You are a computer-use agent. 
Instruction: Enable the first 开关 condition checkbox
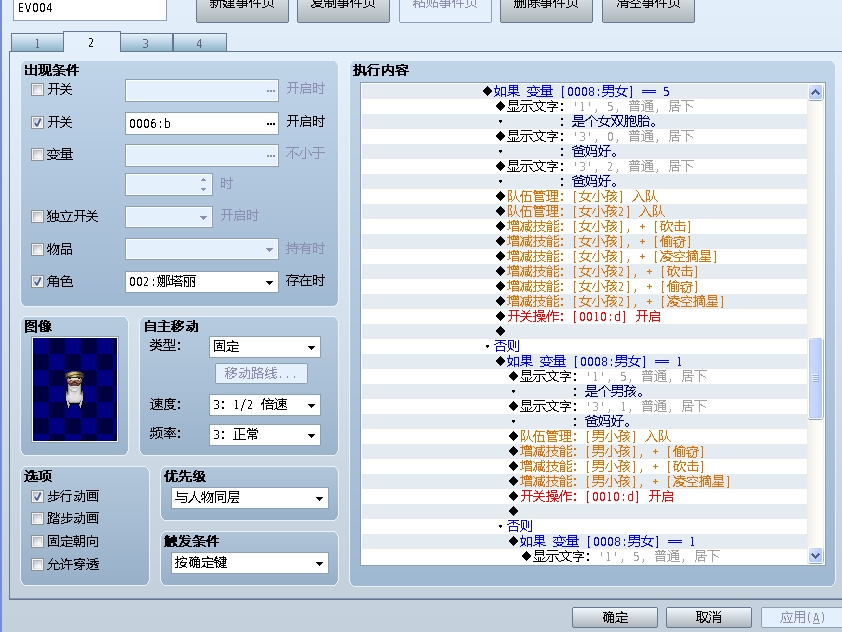click(37, 89)
